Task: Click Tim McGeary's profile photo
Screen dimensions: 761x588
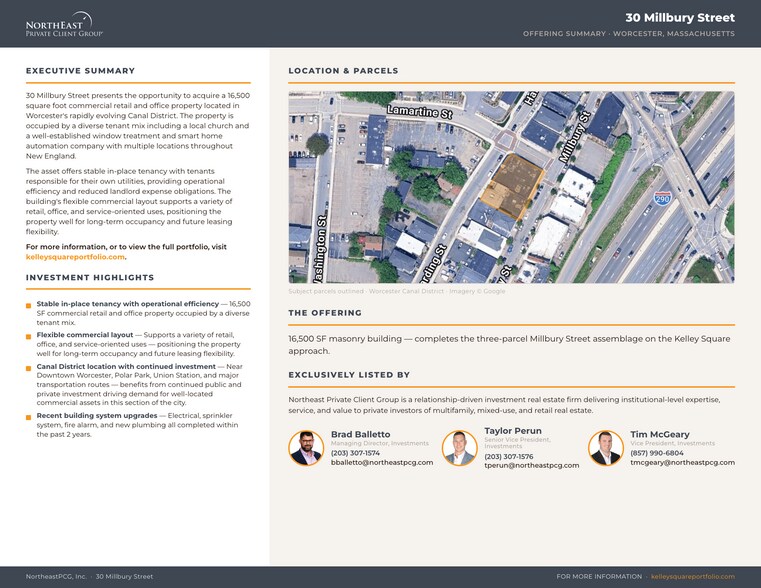Action: (606, 448)
